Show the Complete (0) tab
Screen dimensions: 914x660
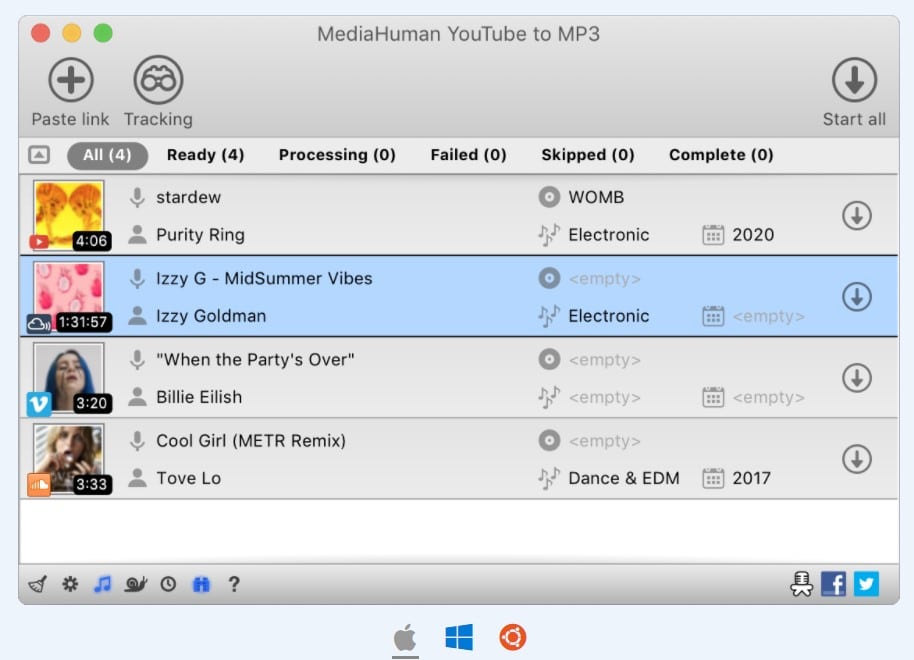(x=721, y=155)
